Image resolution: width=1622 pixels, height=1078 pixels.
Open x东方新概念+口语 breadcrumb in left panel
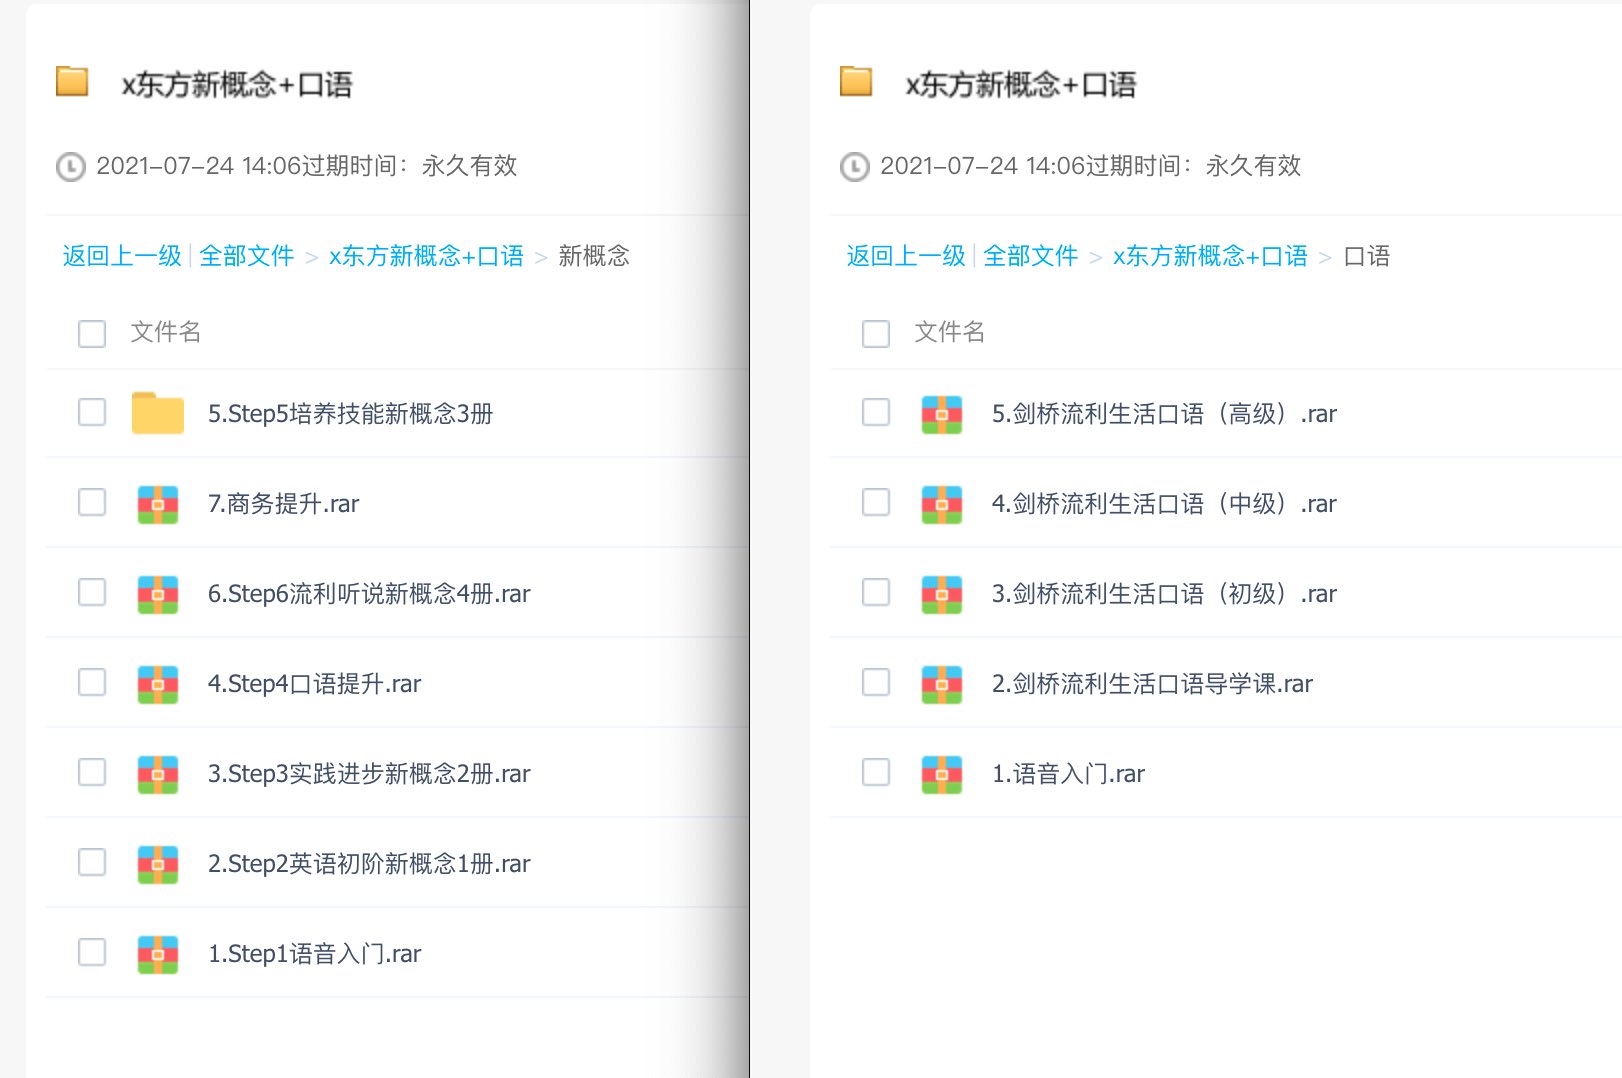click(x=426, y=256)
